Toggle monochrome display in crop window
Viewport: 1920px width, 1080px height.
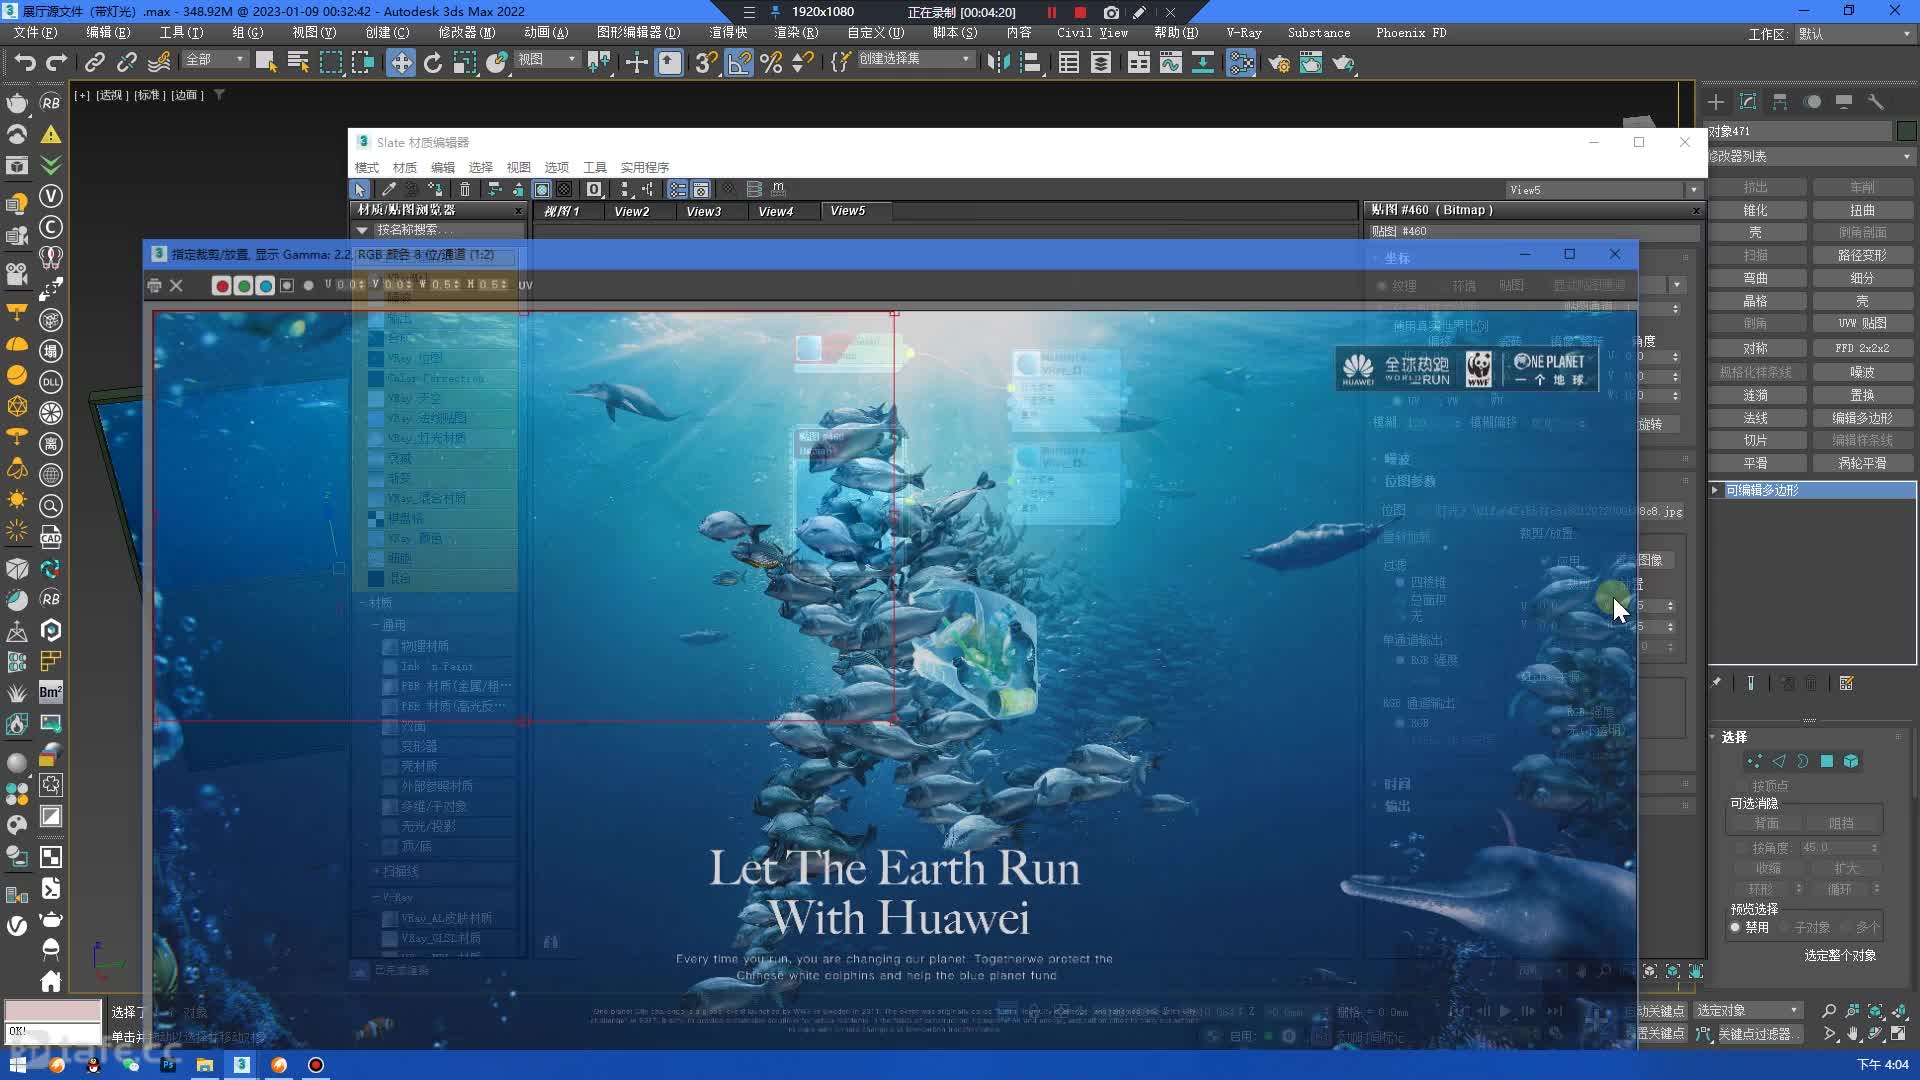(x=309, y=285)
